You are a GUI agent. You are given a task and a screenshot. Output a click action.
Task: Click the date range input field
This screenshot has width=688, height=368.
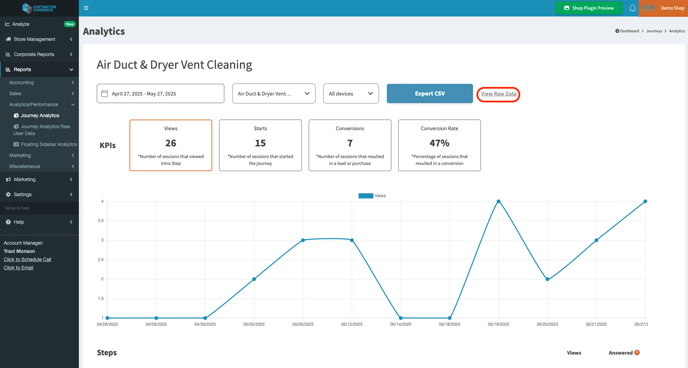(160, 93)
